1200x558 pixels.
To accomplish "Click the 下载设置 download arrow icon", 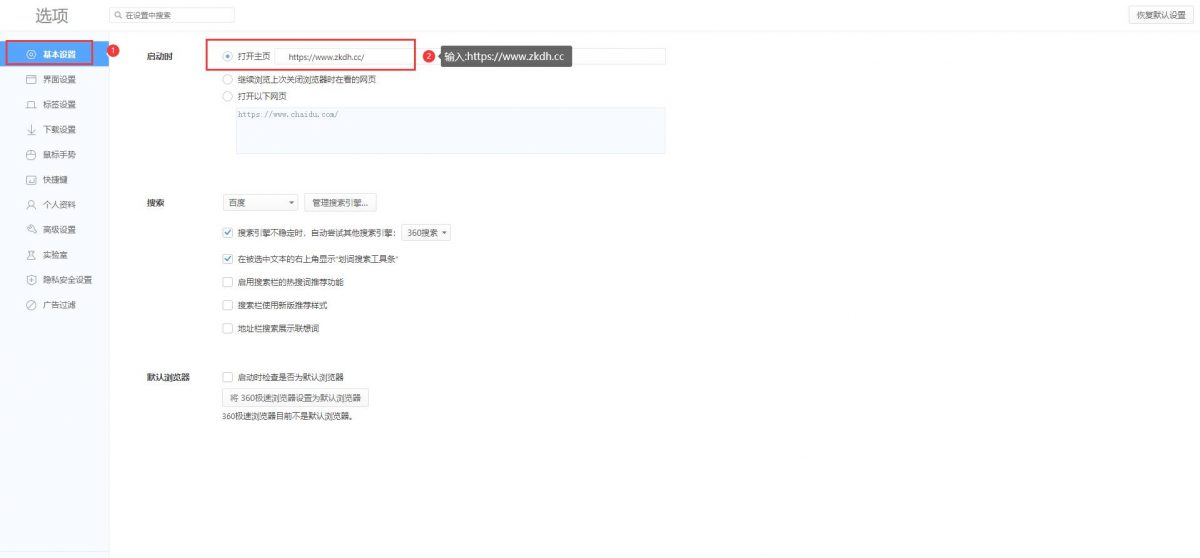I will pyautogui.click(x=32, y=129).
